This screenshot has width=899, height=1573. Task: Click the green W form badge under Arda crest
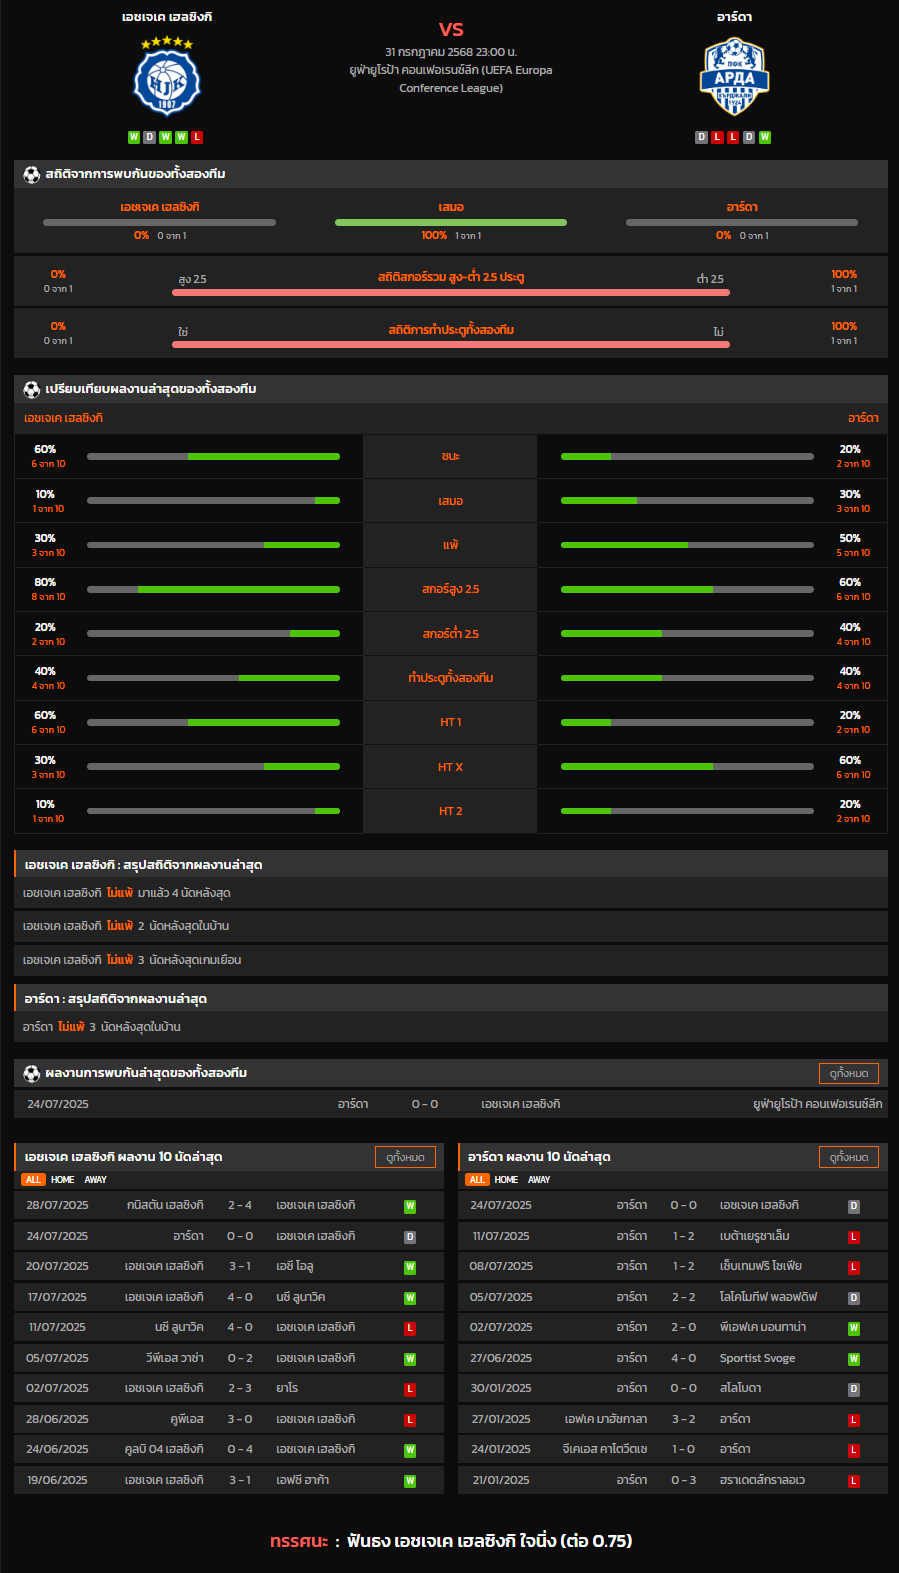point(765,137)
